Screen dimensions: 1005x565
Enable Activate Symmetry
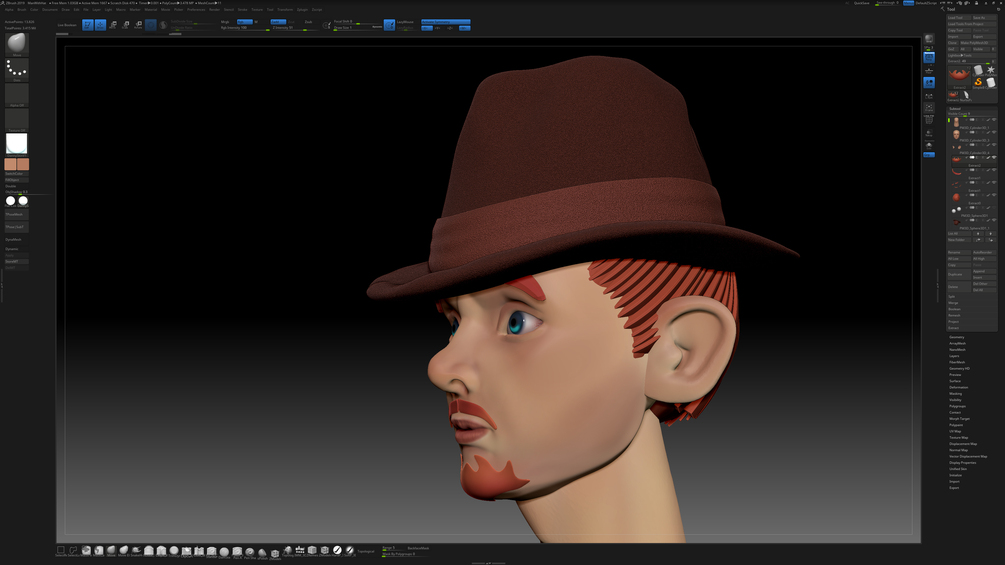coord(445,22)
